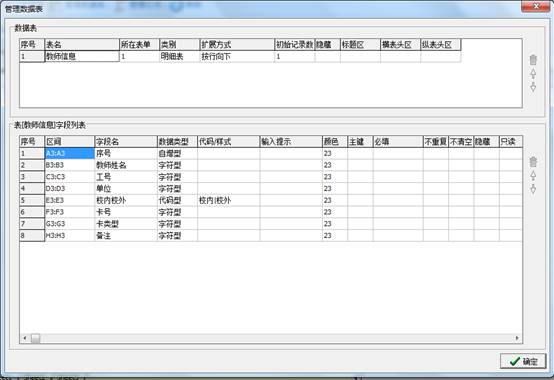The height and width of the screenshot is (380, 554).
Task: Click the 纵表头区 column header
Action: point(441,44)
